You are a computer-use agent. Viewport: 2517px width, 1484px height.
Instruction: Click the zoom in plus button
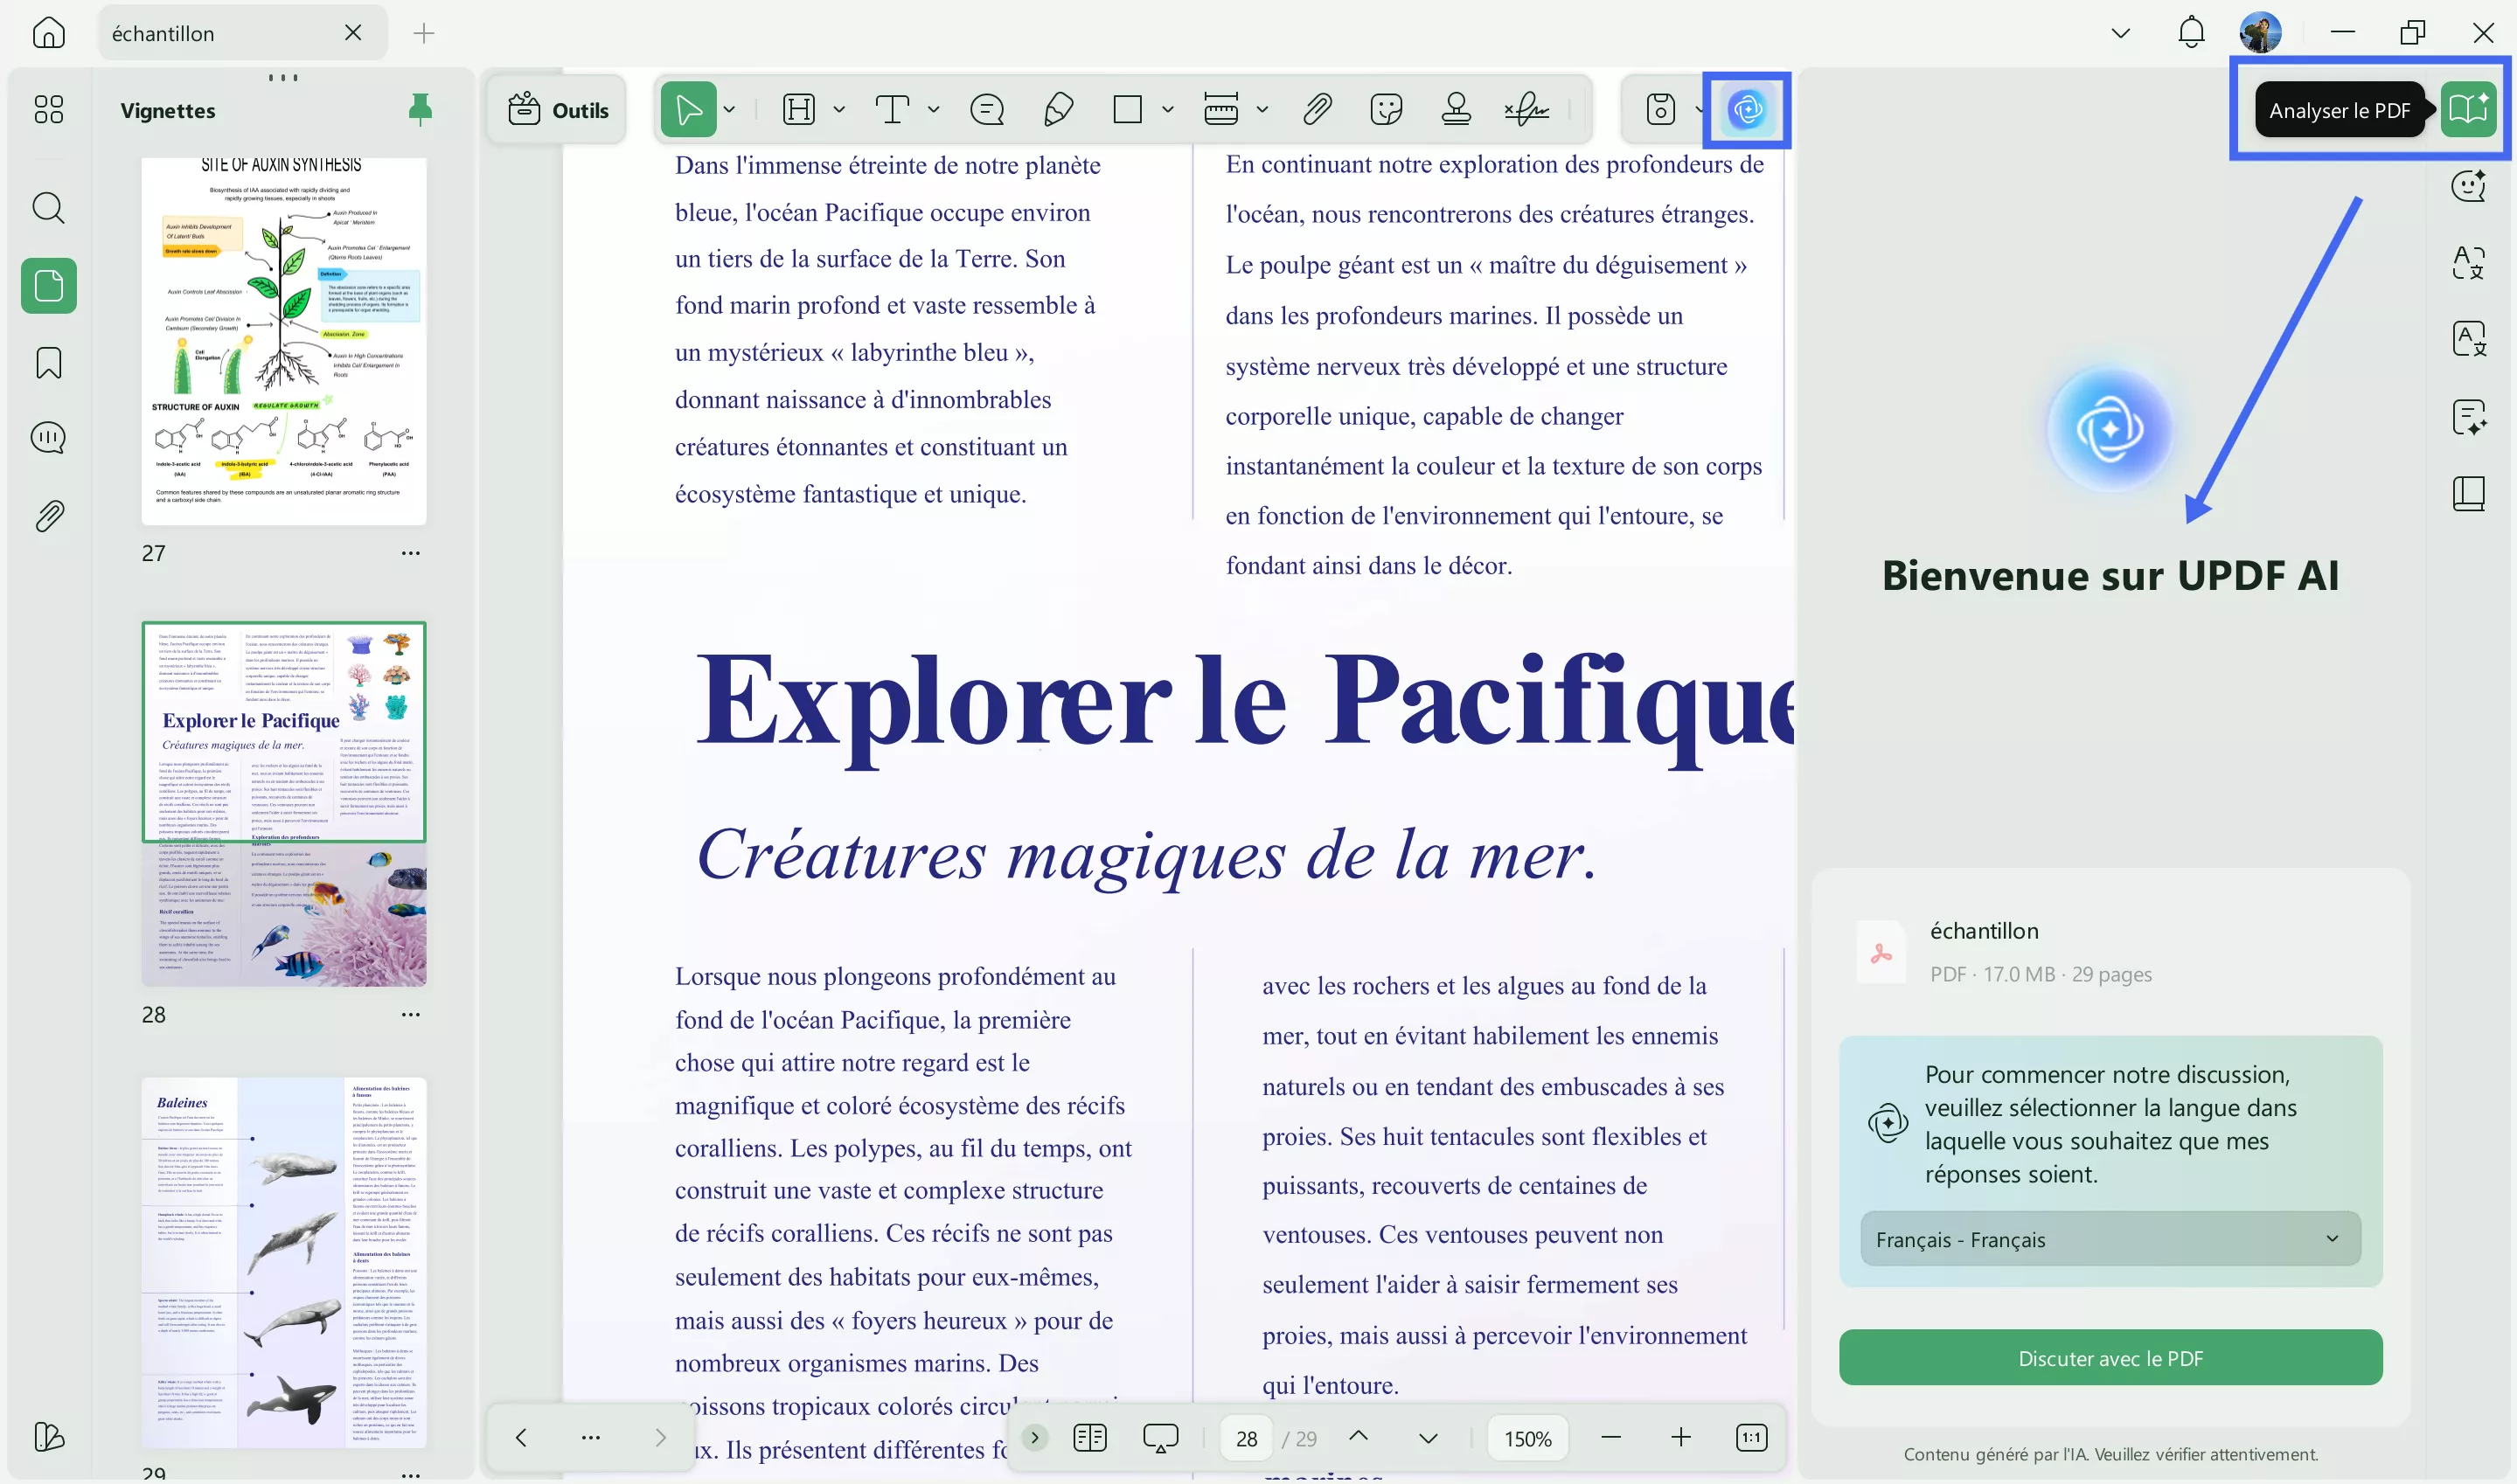pos(1680,1438)
